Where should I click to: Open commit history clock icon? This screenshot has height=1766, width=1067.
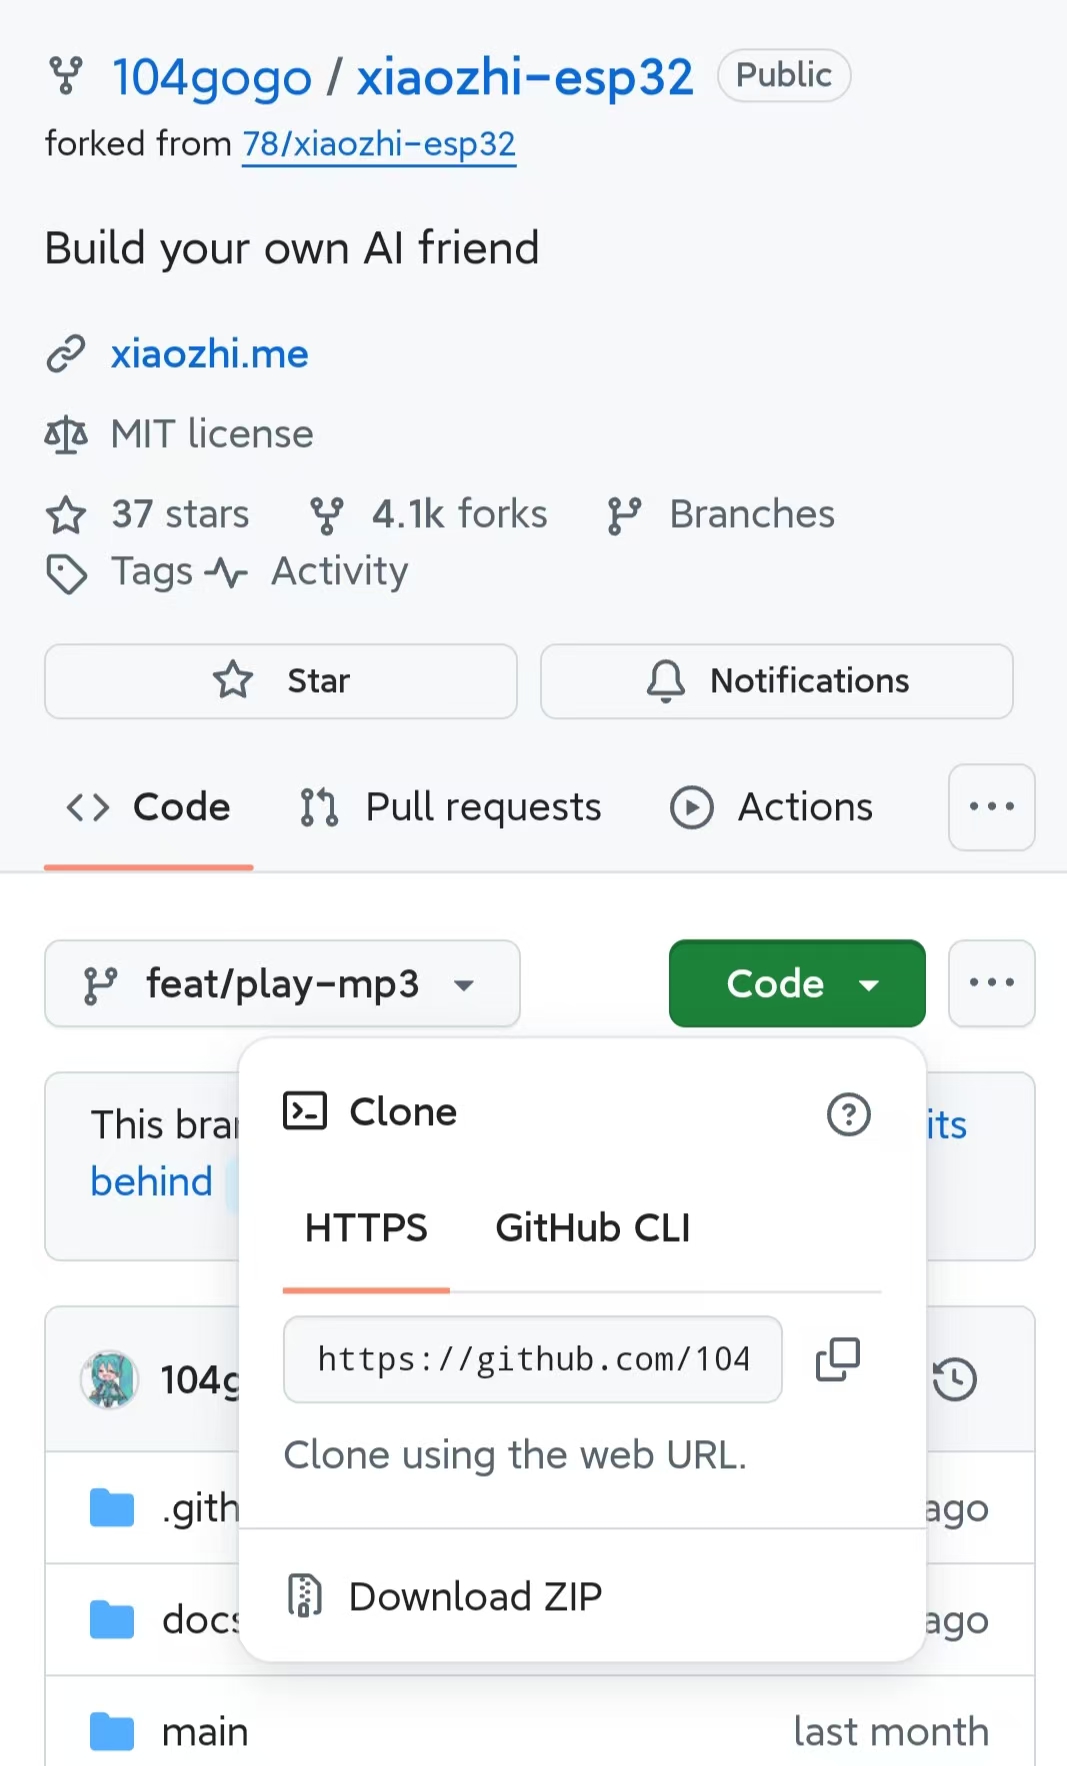954,1379
